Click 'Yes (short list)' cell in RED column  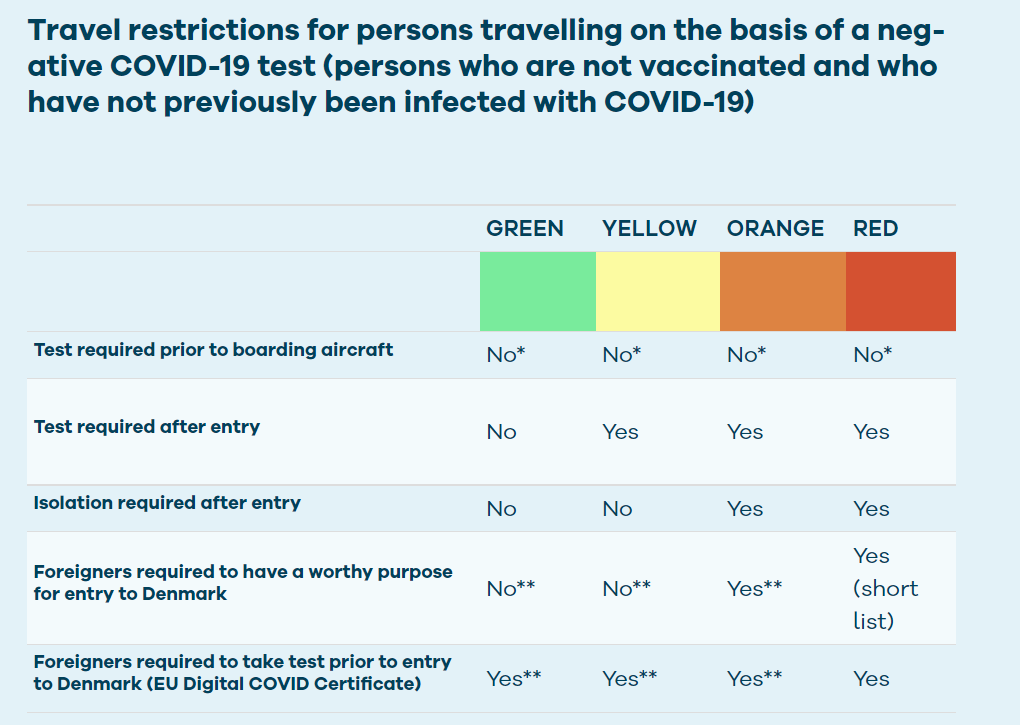(x=885, y=588)
